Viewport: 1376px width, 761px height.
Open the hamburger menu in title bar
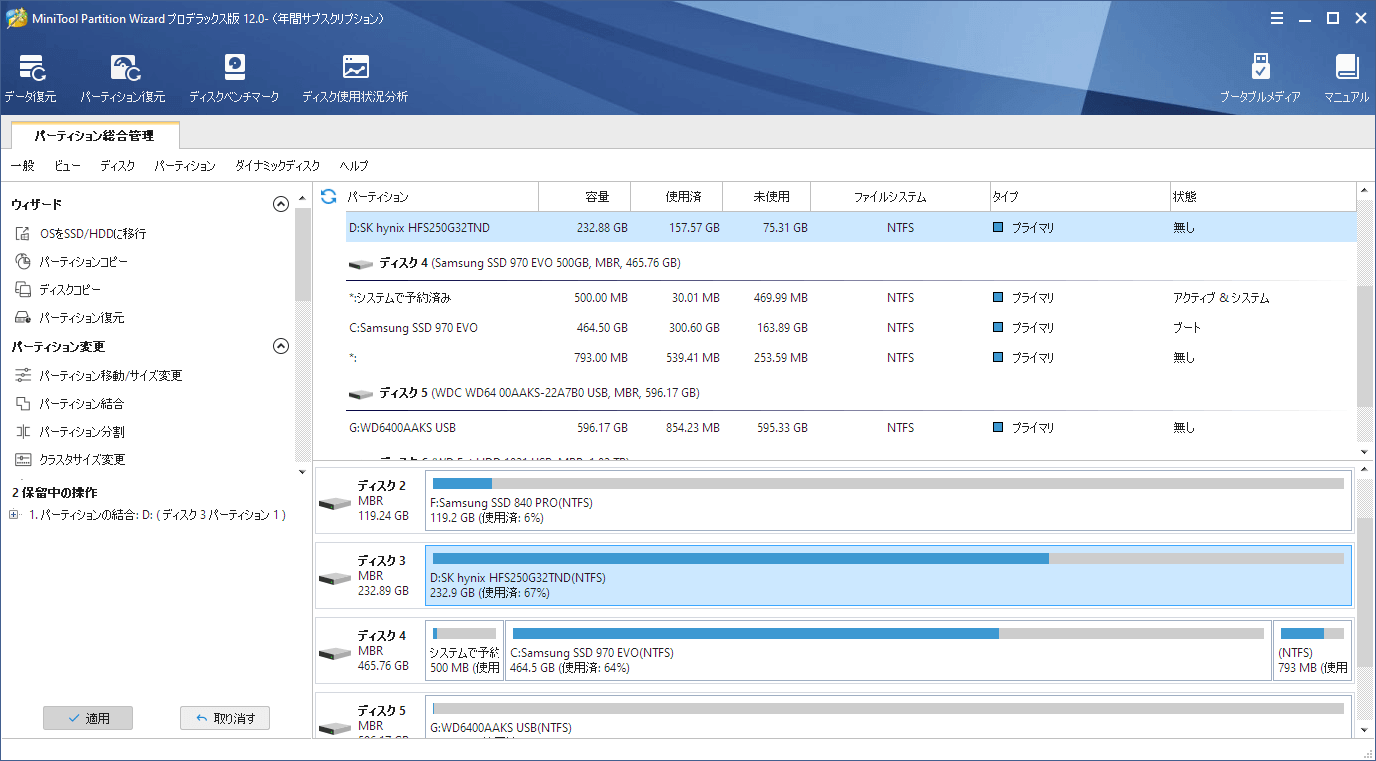(x=1277, y=18)
